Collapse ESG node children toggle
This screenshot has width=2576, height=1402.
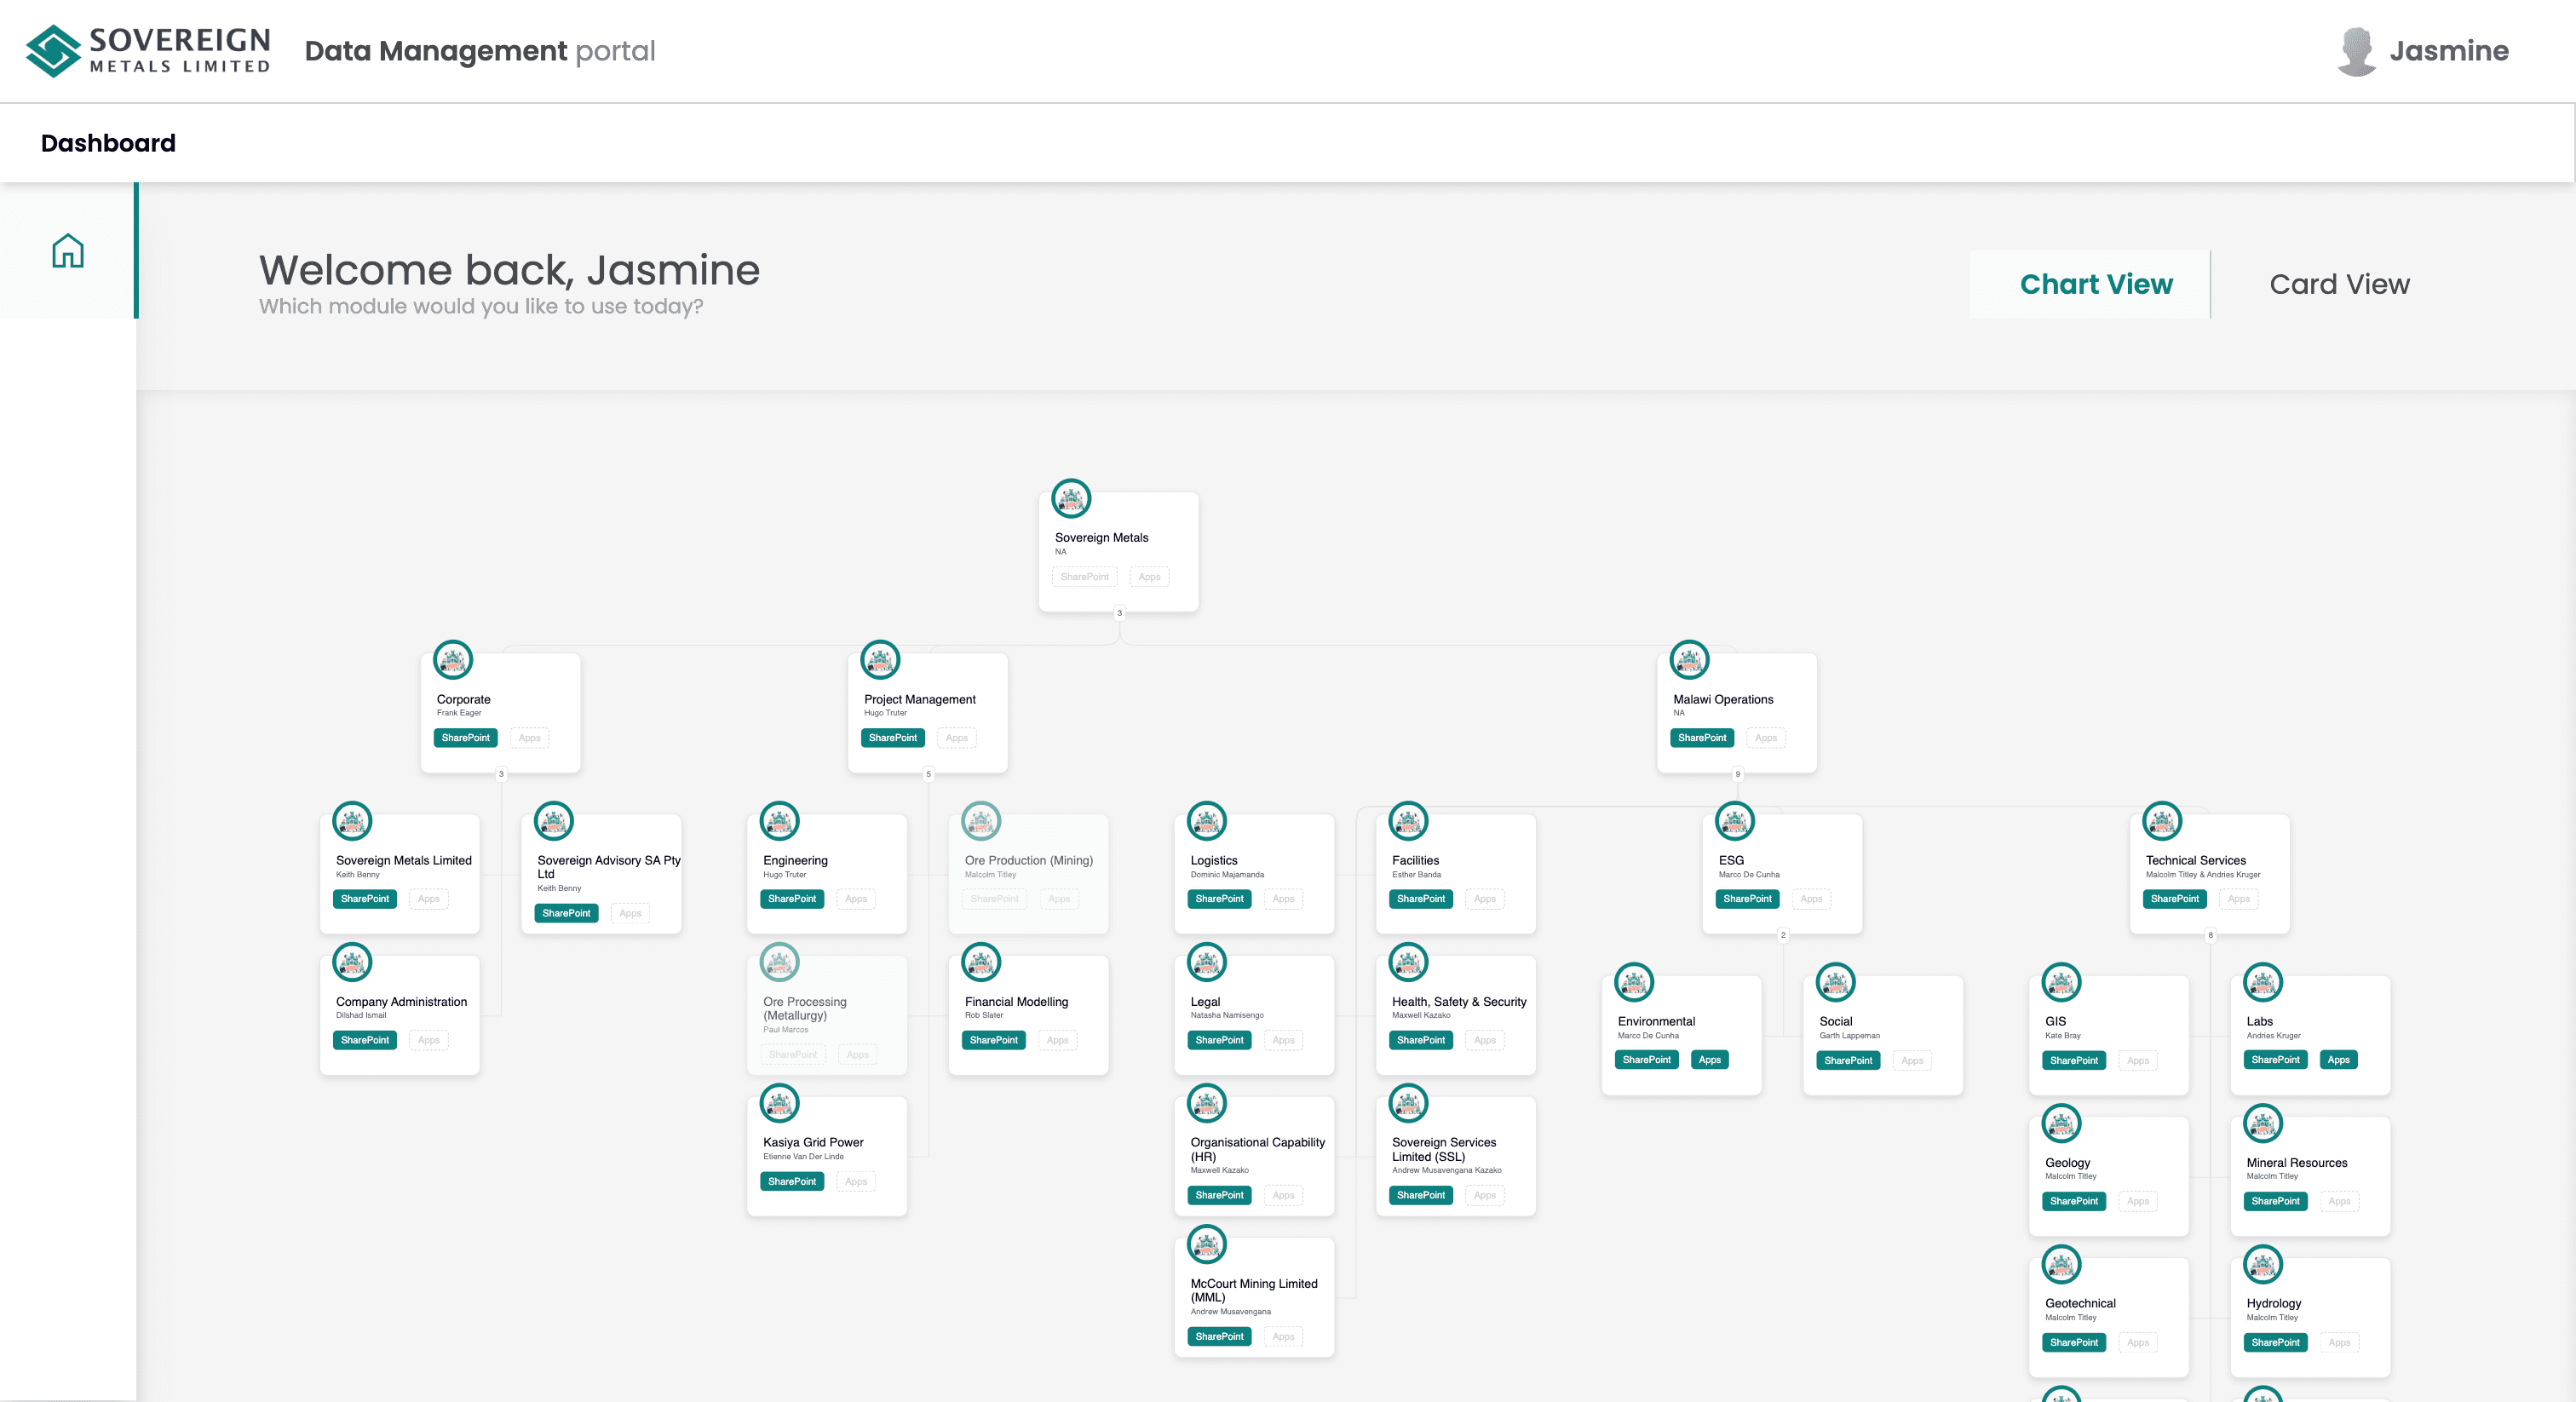coord(1783,935)
